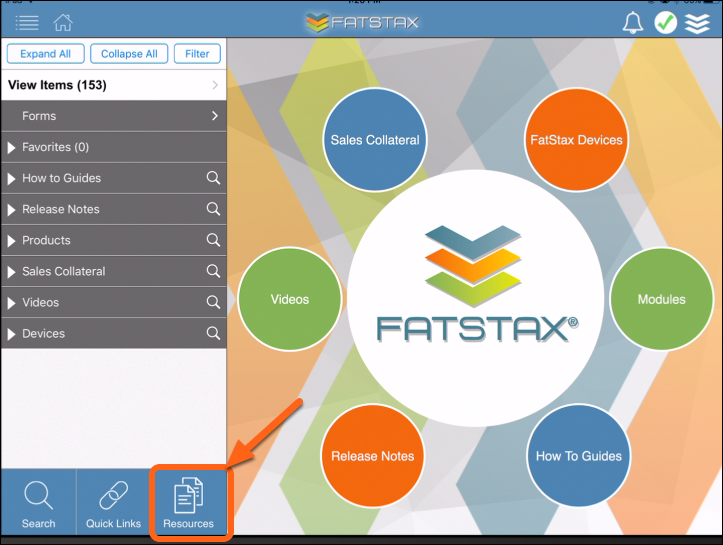Click the green checkmark sync status icon
Viewport: 723px width, 545px height.
click(x=665, y=22)
